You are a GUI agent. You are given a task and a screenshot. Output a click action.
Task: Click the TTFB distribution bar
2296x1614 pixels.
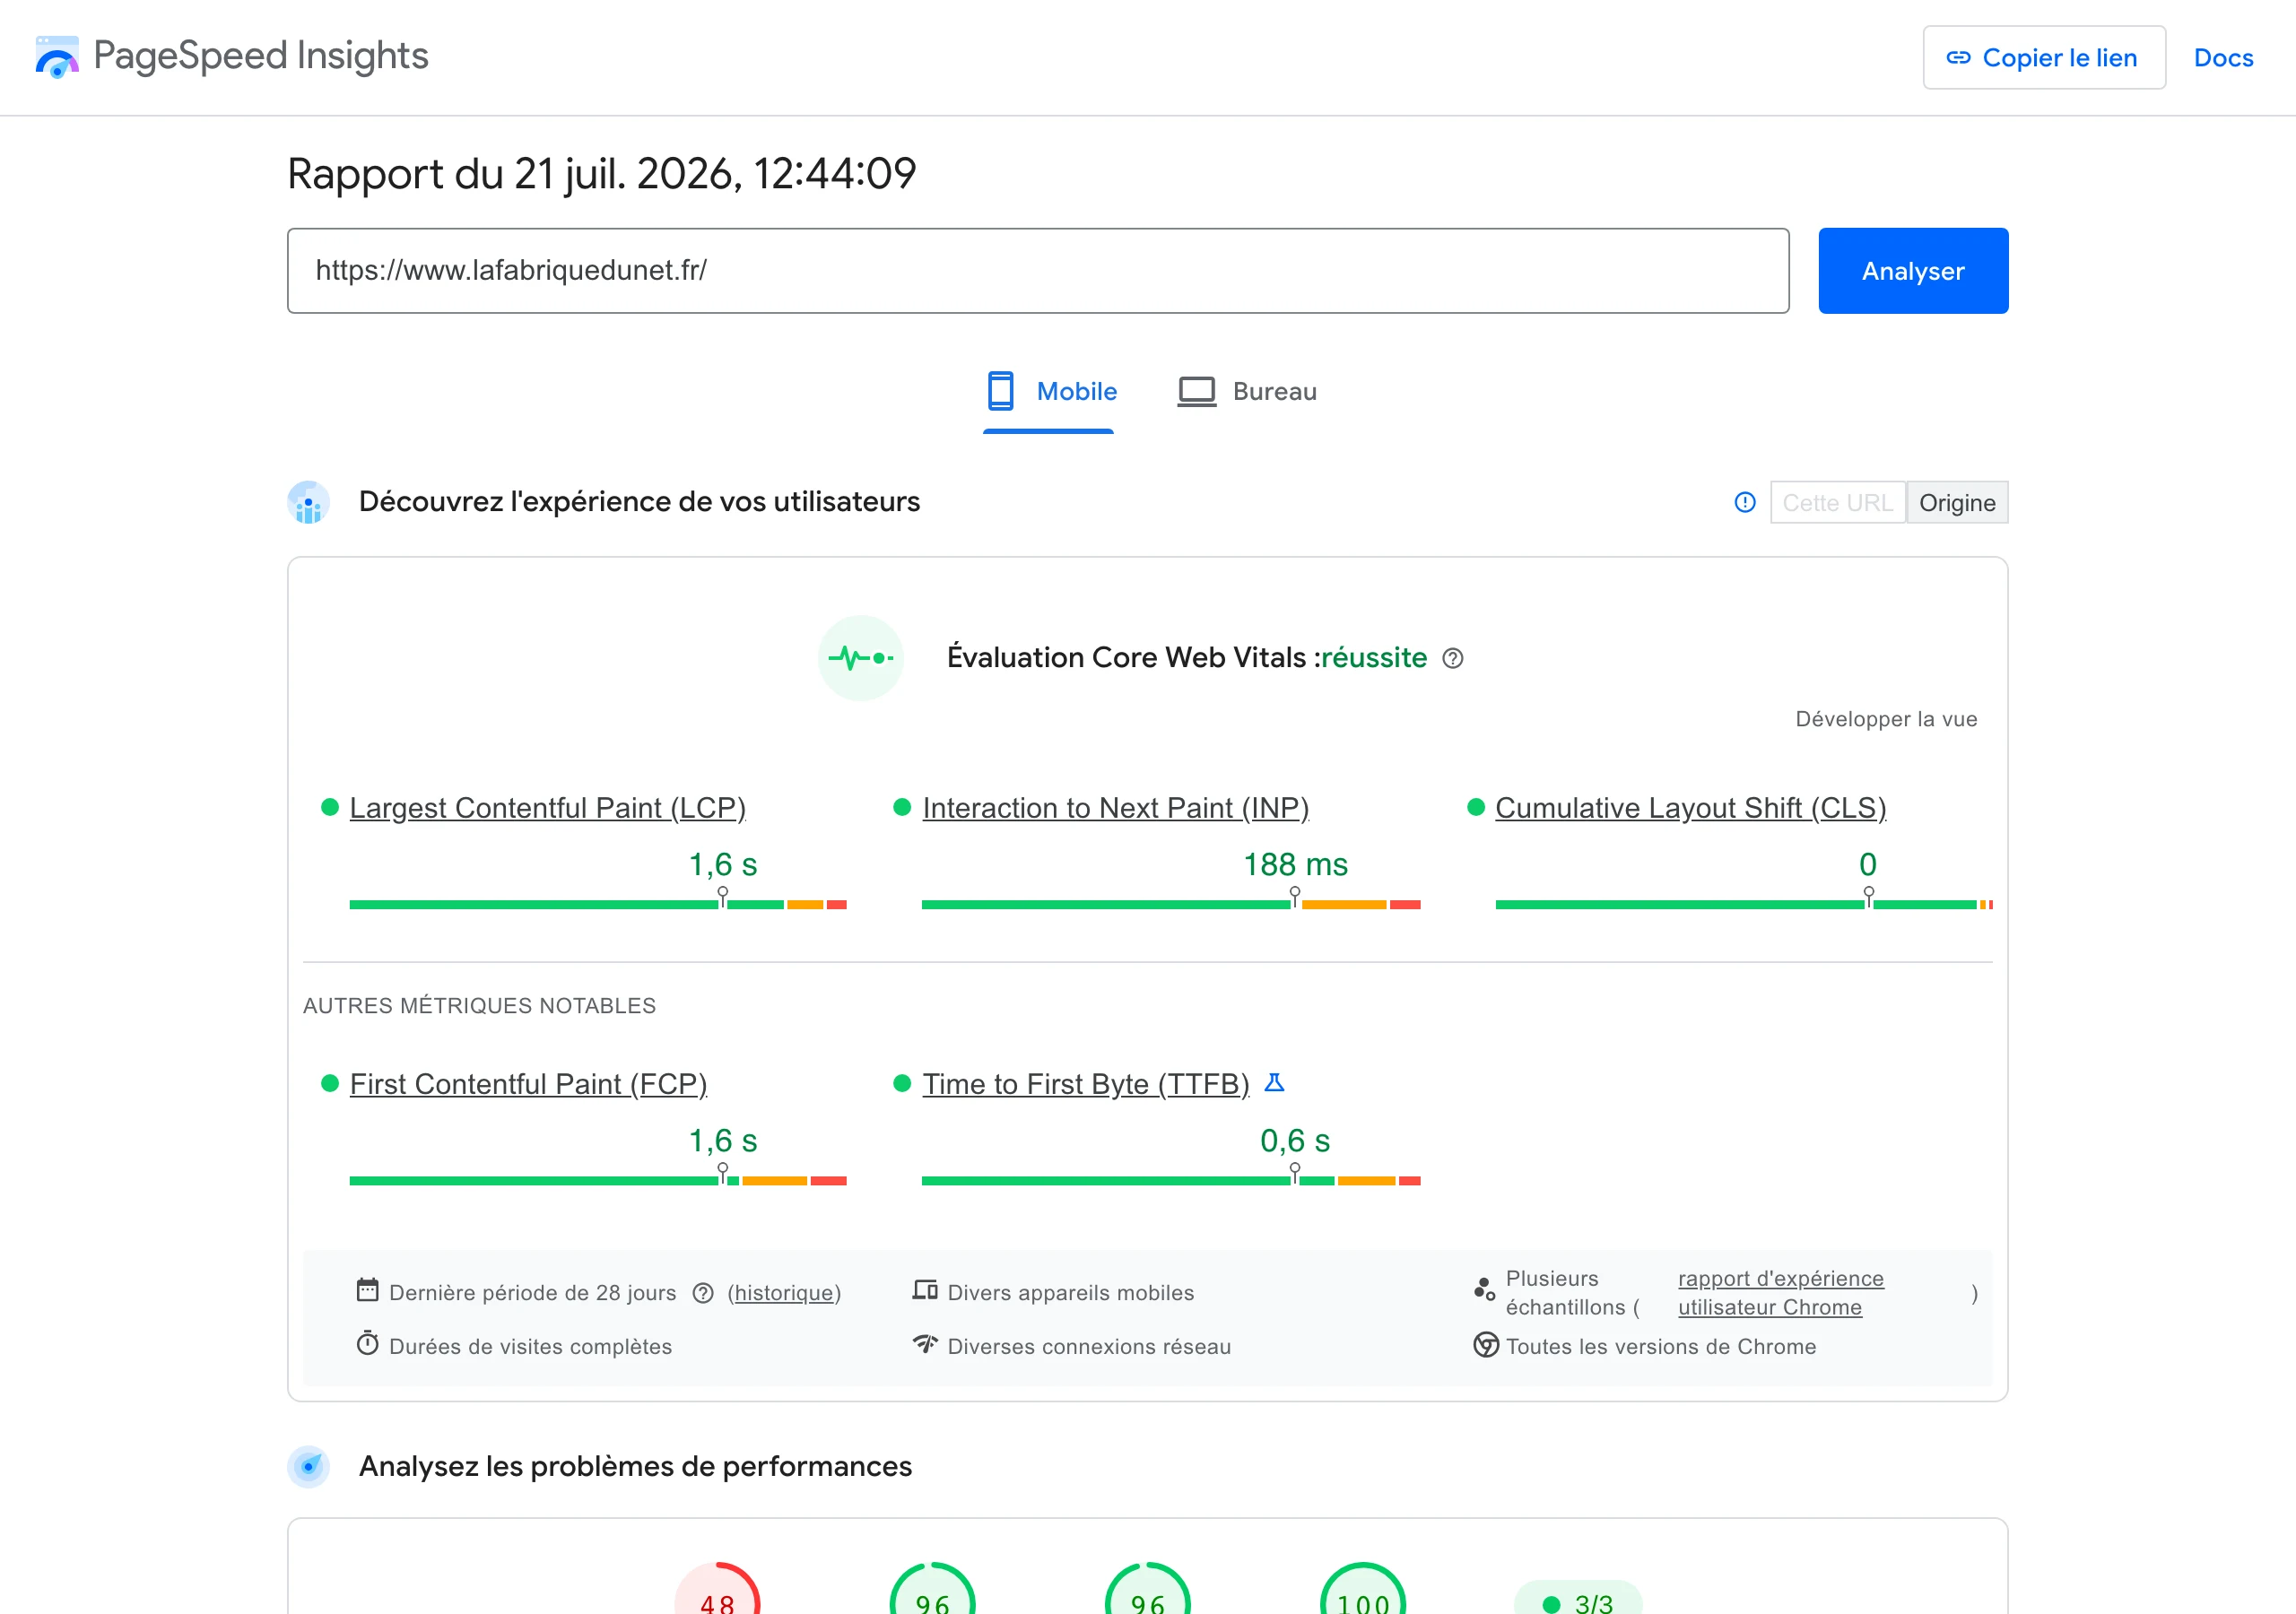click(x=1171, y=1180)
